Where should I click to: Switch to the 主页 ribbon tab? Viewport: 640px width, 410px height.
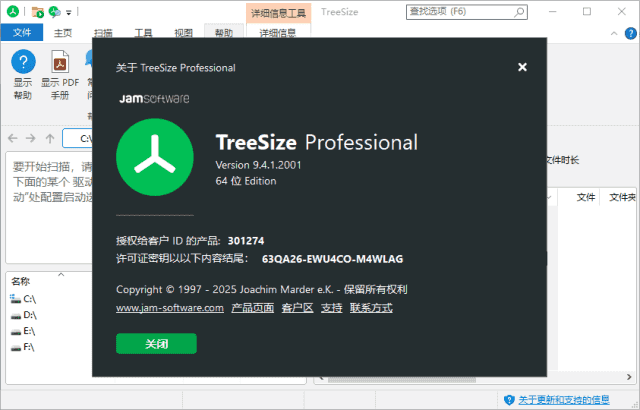63,33
